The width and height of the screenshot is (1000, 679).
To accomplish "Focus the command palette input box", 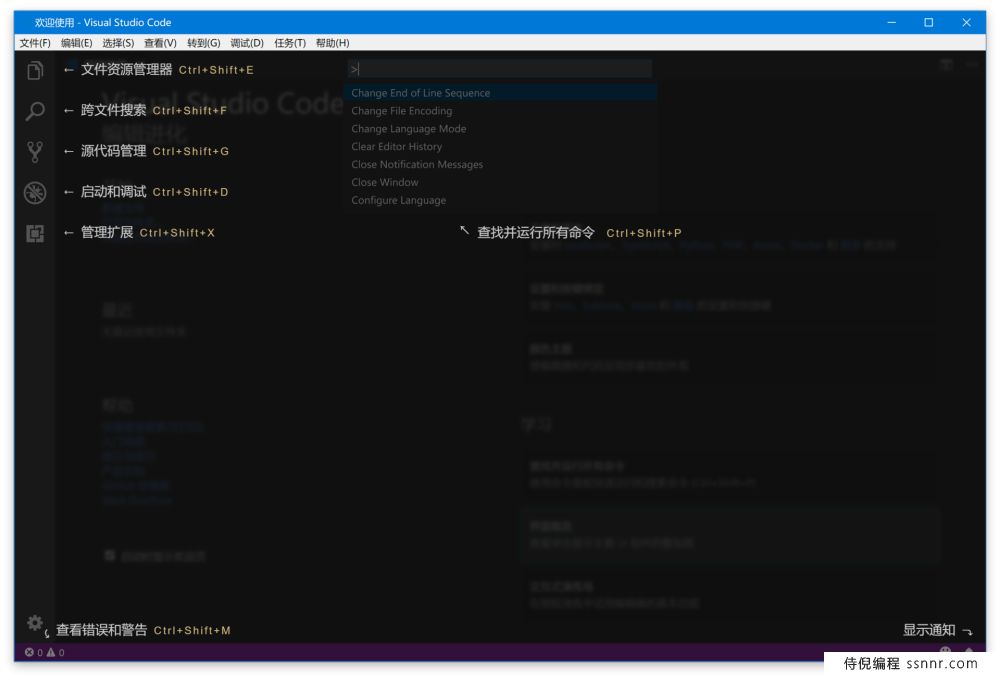I will (x=500, y=69).
